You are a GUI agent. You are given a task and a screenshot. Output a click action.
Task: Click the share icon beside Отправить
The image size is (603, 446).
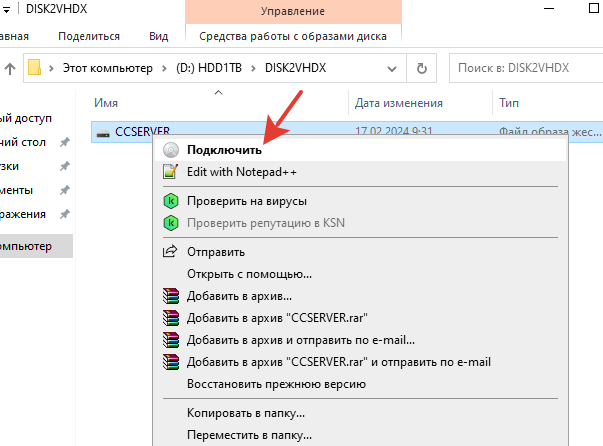[x=170, y=251]
